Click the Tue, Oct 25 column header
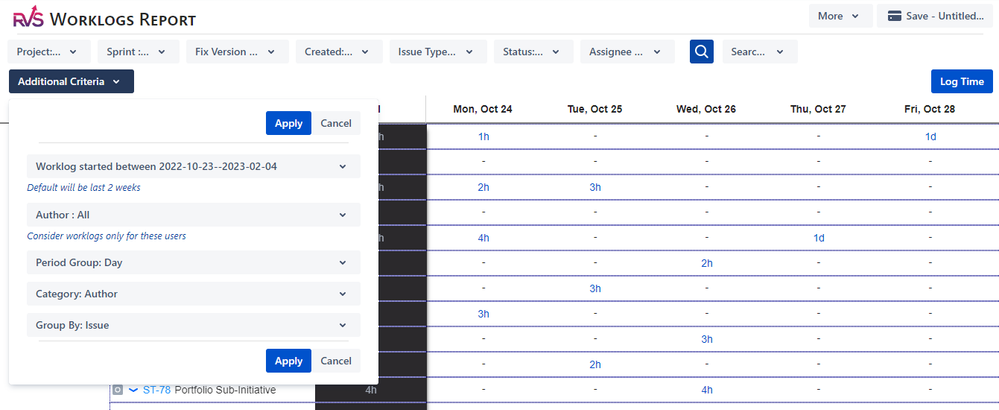The image size is (999, 410). [x=594, y=109]
